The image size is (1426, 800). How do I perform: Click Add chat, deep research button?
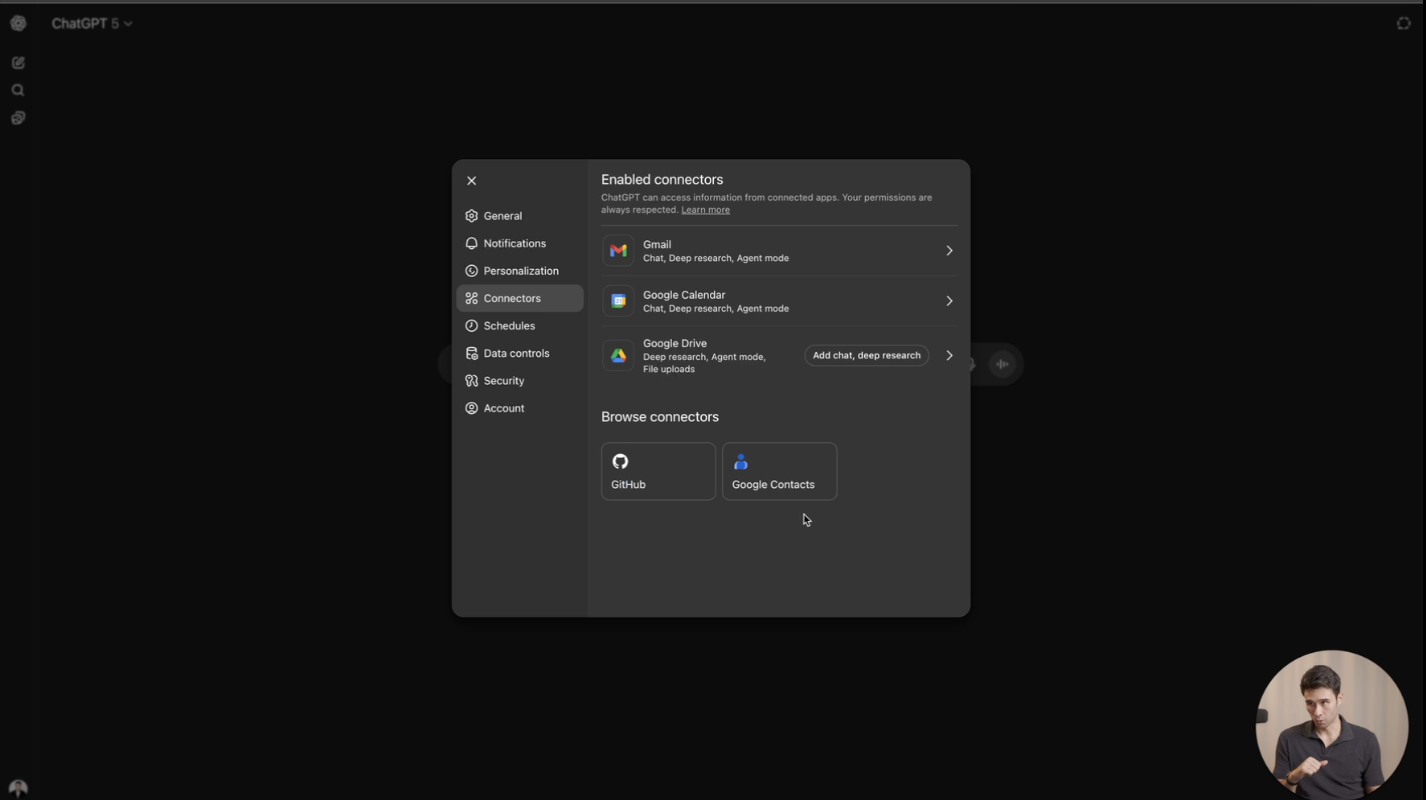[x=866, y=355]
